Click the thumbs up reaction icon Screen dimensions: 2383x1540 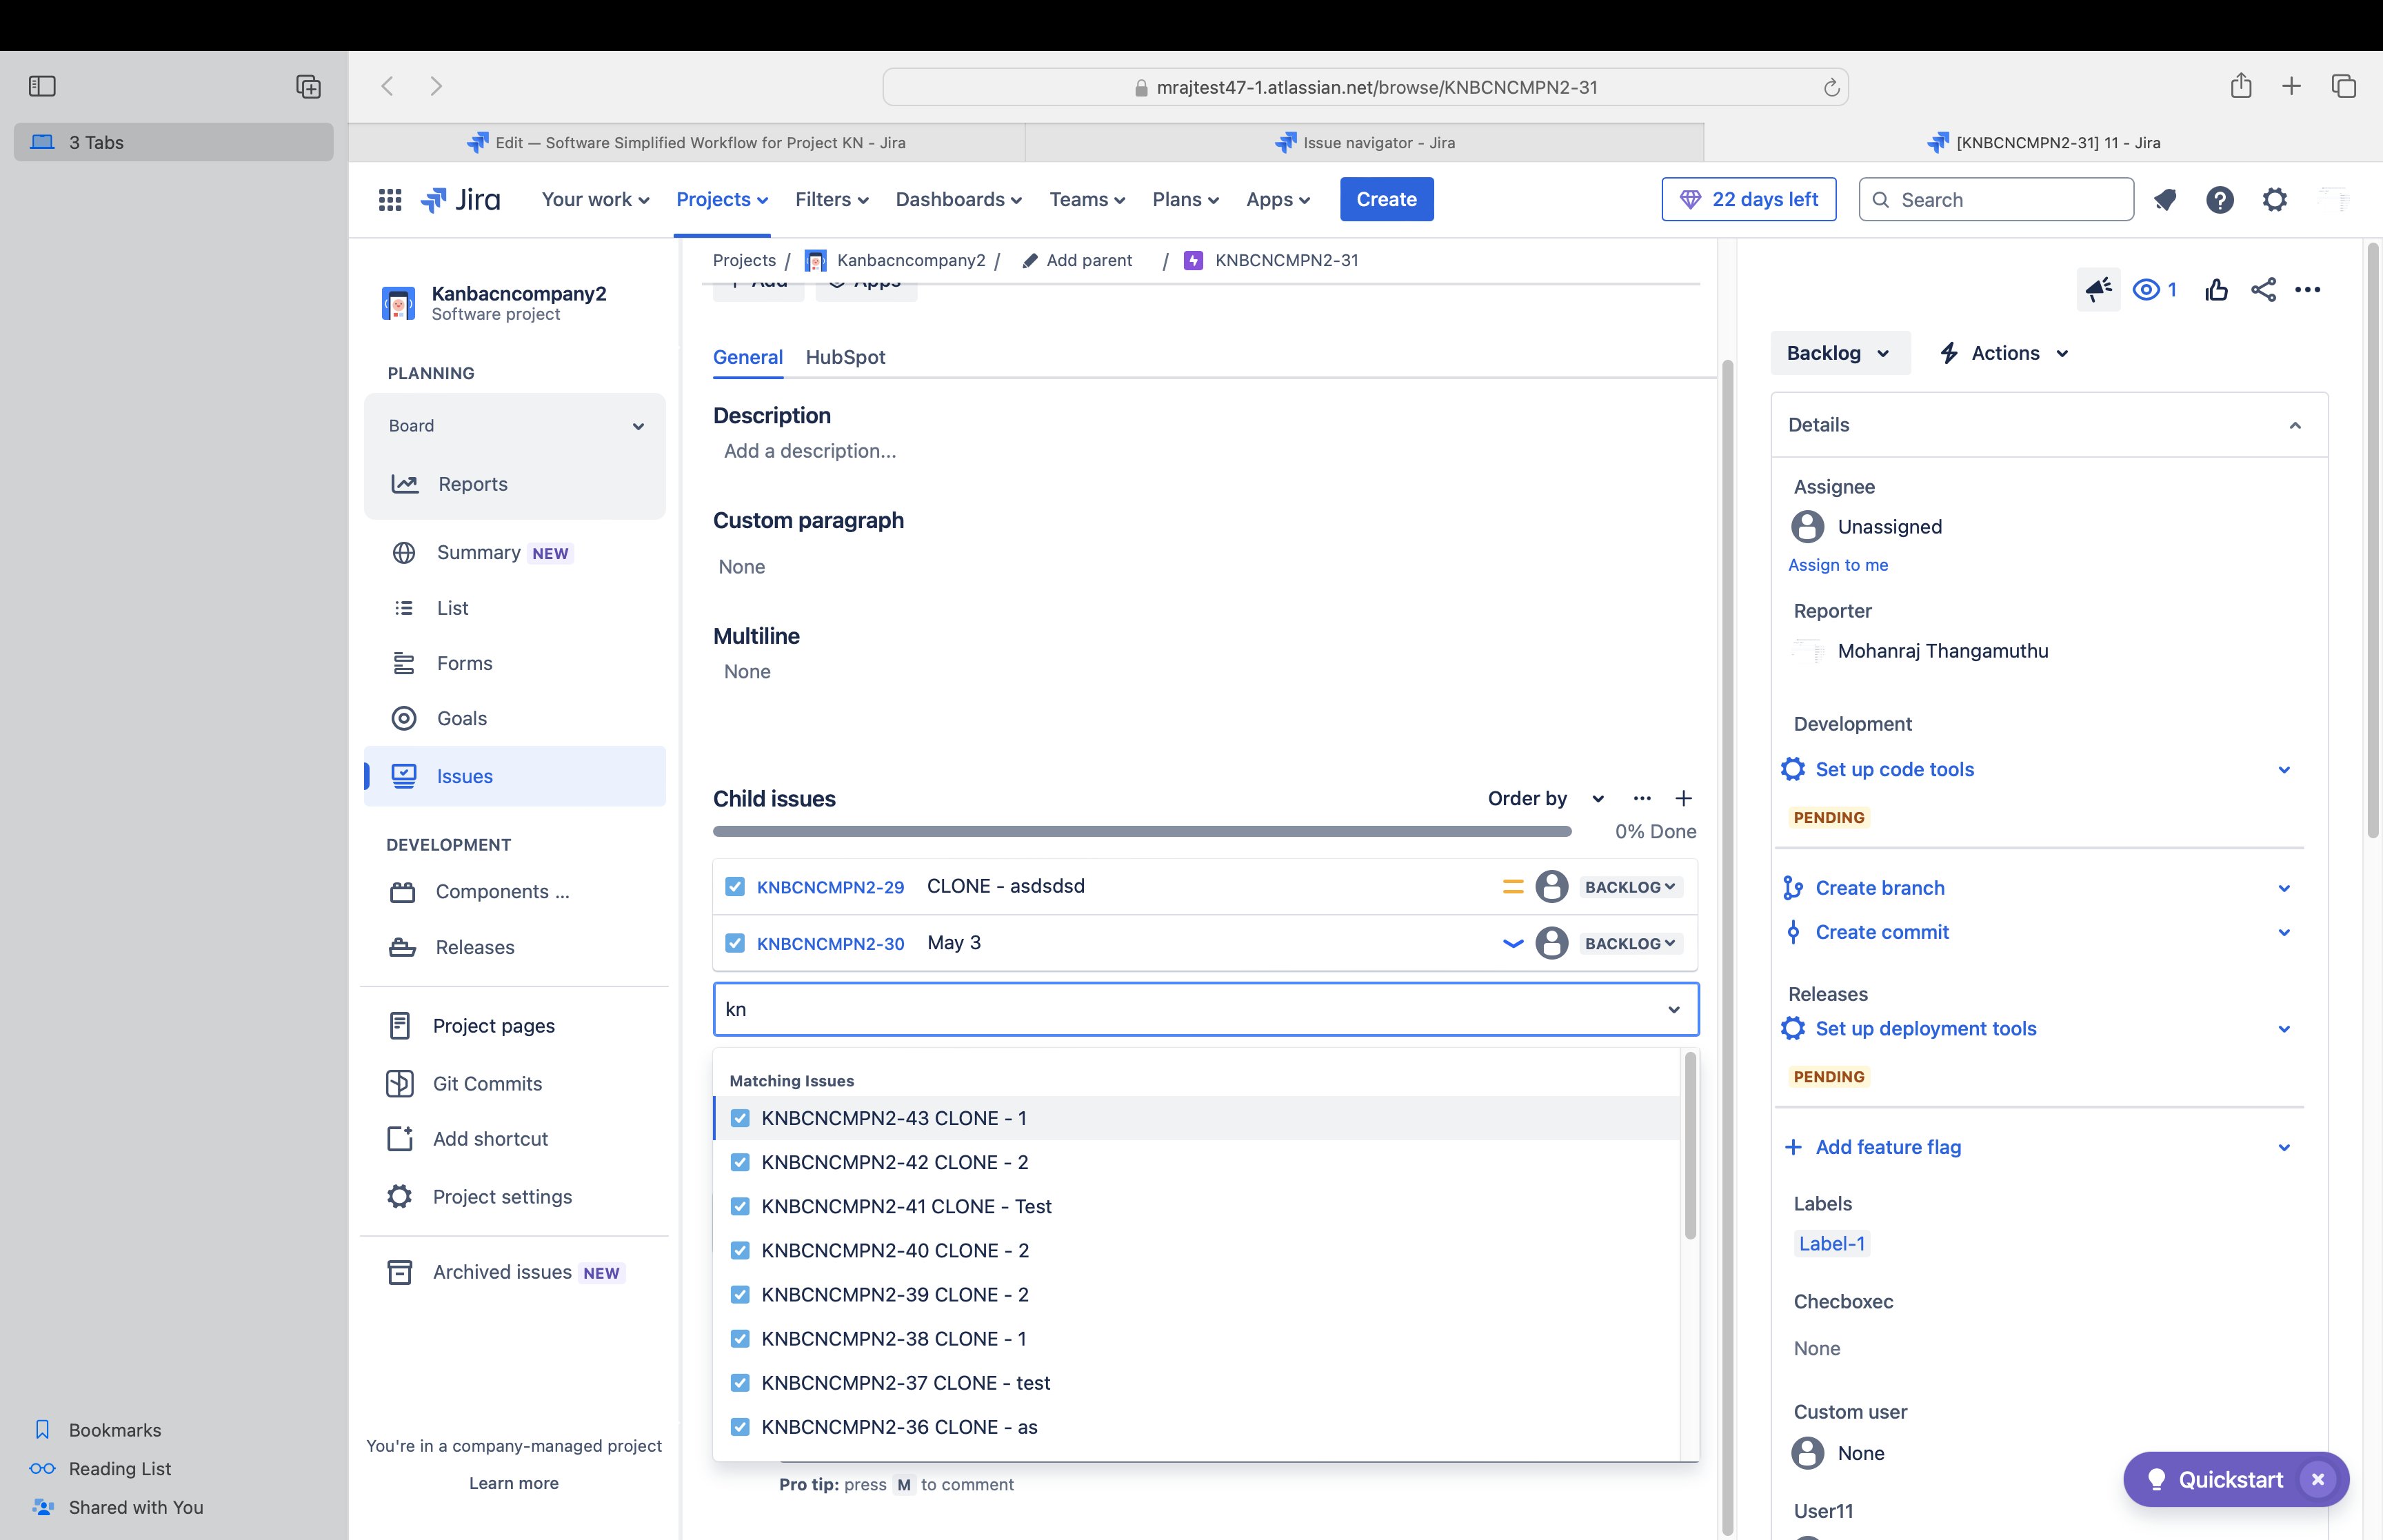click(x=2215, y=288)
